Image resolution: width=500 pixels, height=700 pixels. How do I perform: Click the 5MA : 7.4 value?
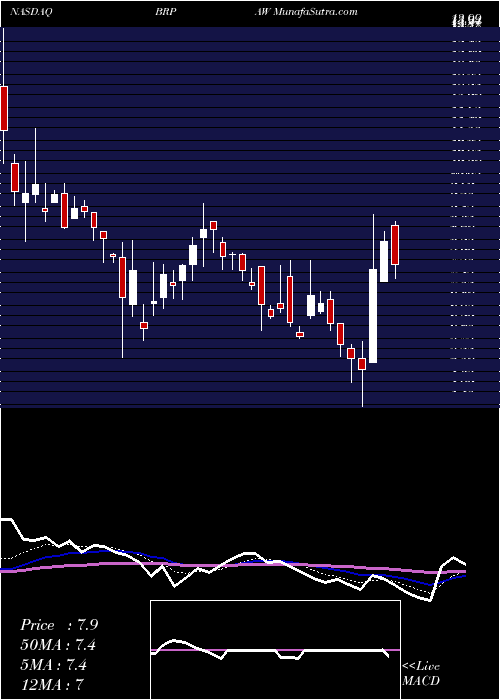54,665
